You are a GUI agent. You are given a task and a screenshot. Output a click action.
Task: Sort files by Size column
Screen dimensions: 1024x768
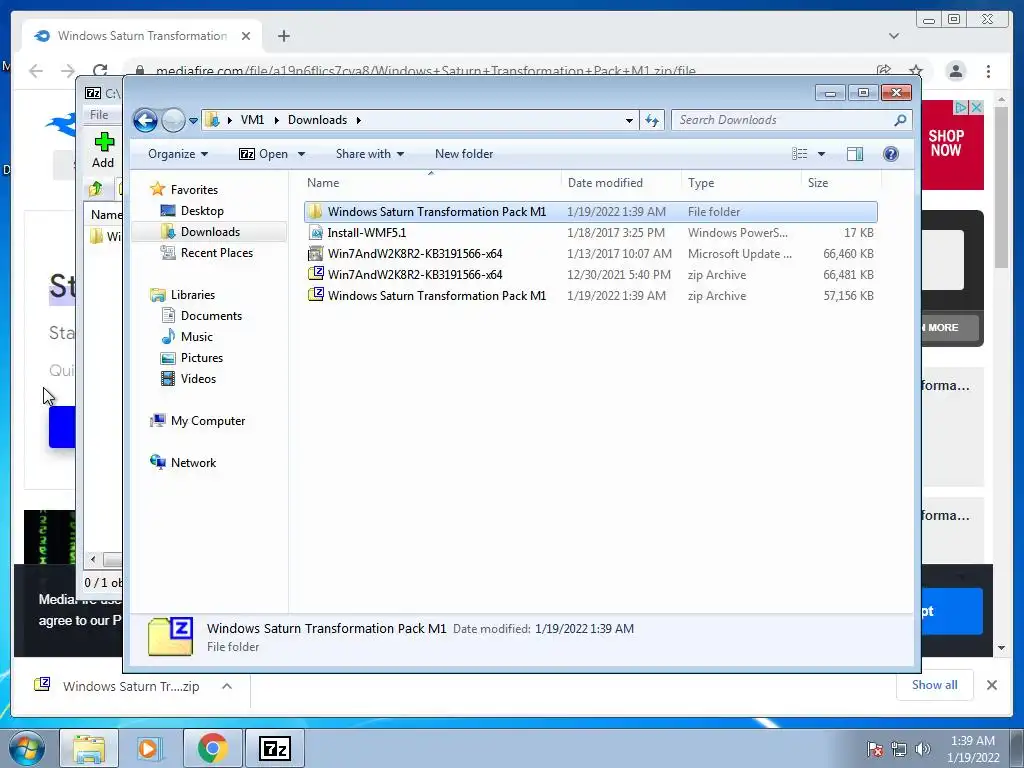pos(841,183)
